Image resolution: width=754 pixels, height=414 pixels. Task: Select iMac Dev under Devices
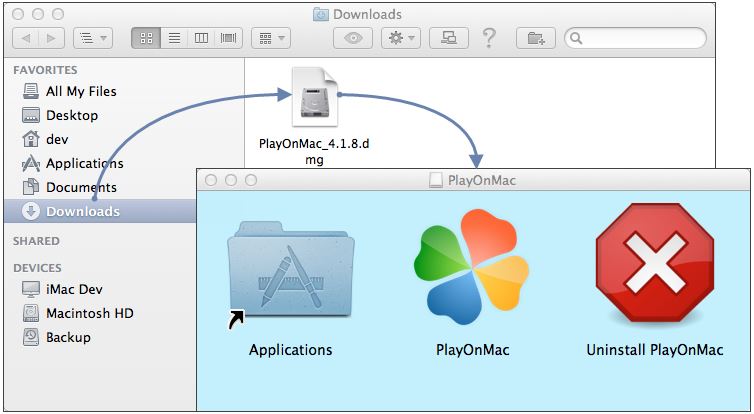tap(100, 289)
